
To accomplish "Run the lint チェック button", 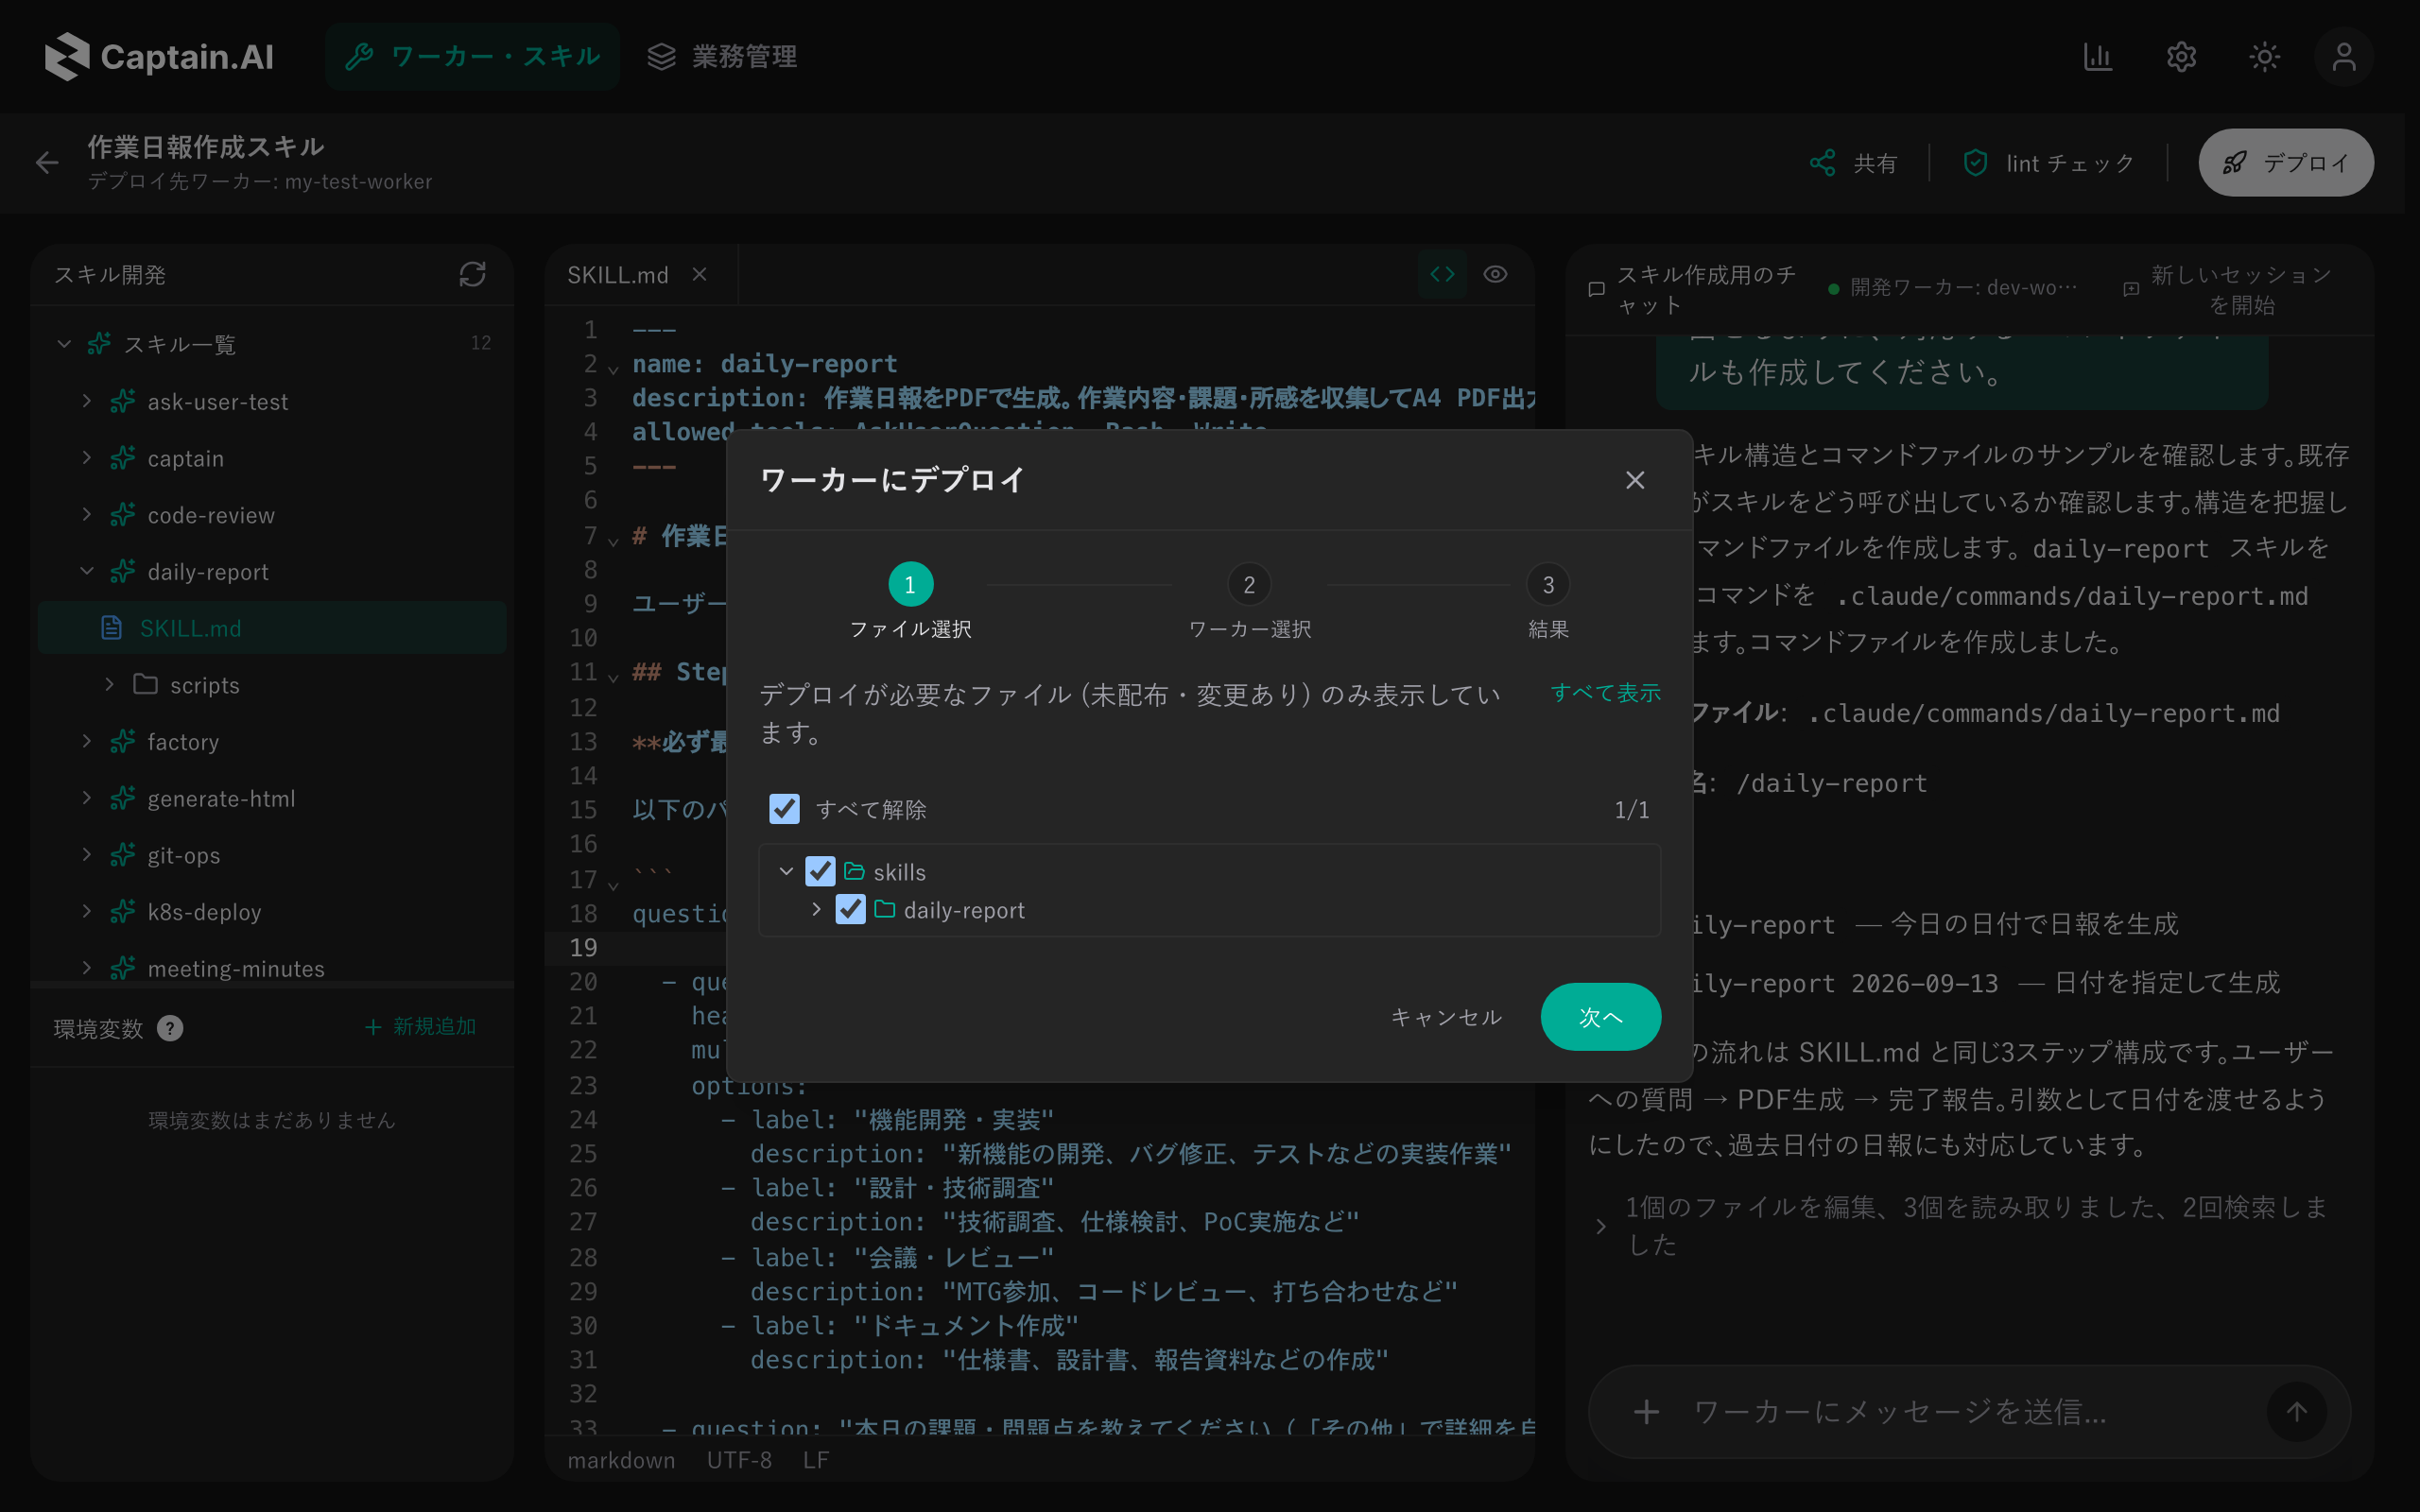I will [2048, 163].
